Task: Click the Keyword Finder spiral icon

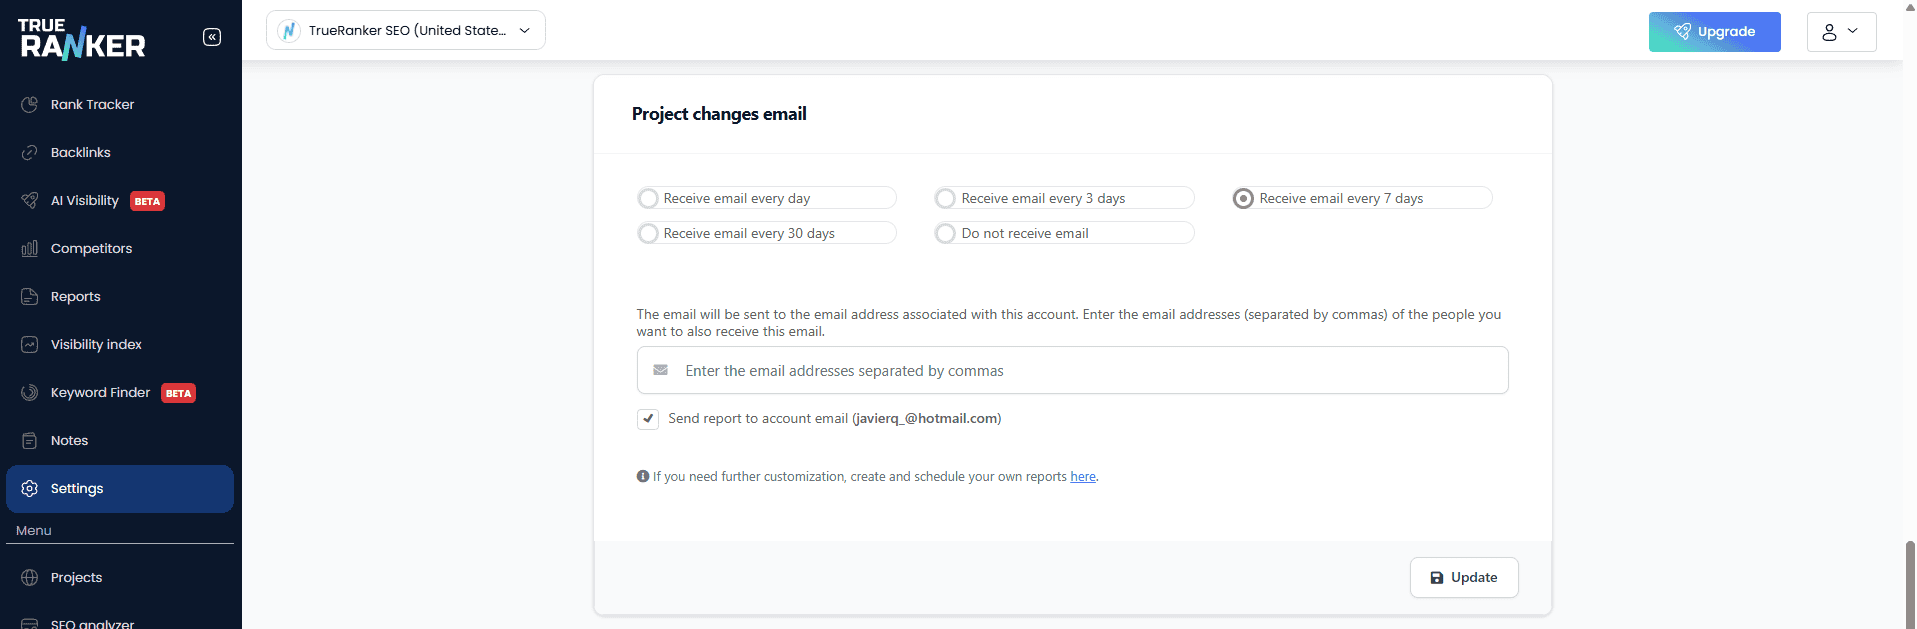Action: [x=30, y=392]
